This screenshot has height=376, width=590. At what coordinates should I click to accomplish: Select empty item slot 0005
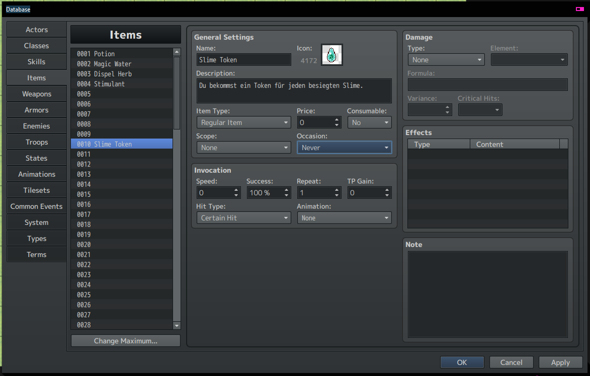click(x=122, y=94)
